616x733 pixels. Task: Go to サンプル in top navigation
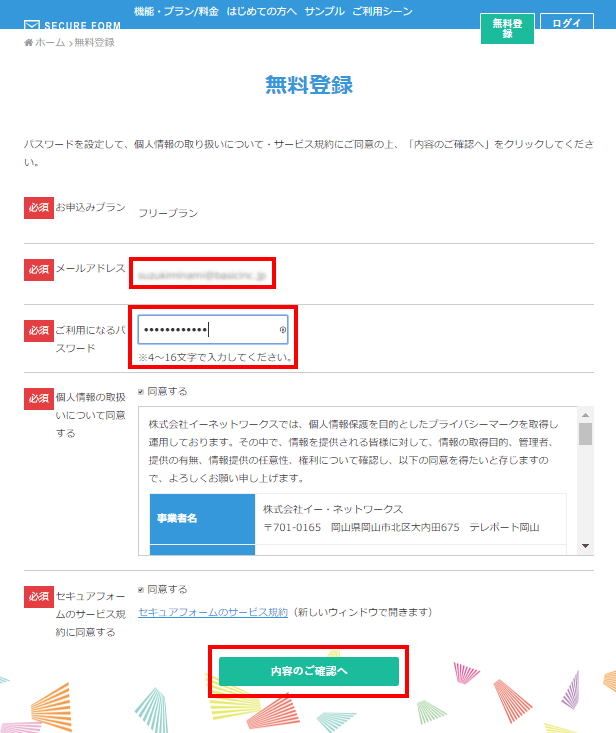tap(324, 13)
